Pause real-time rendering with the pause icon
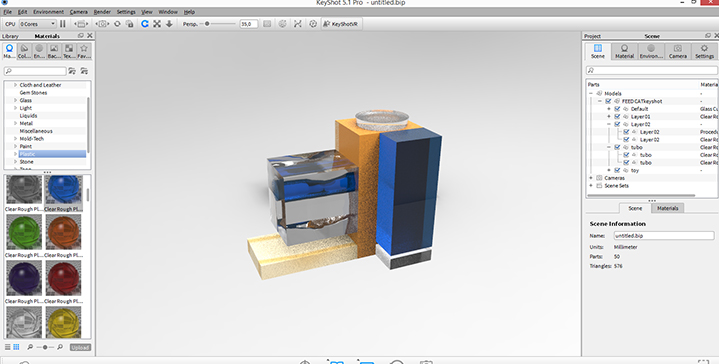The image size is (719, 364). pos(63,24)
